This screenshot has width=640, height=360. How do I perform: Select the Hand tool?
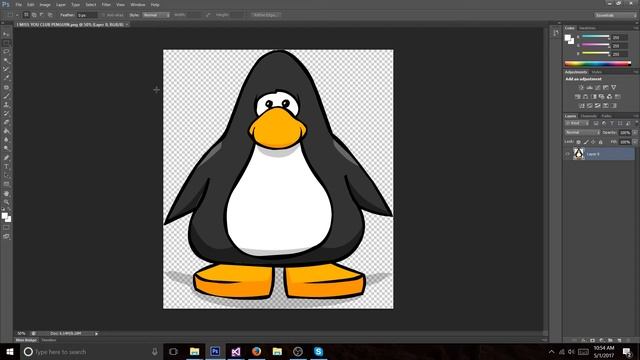(6, 194)
